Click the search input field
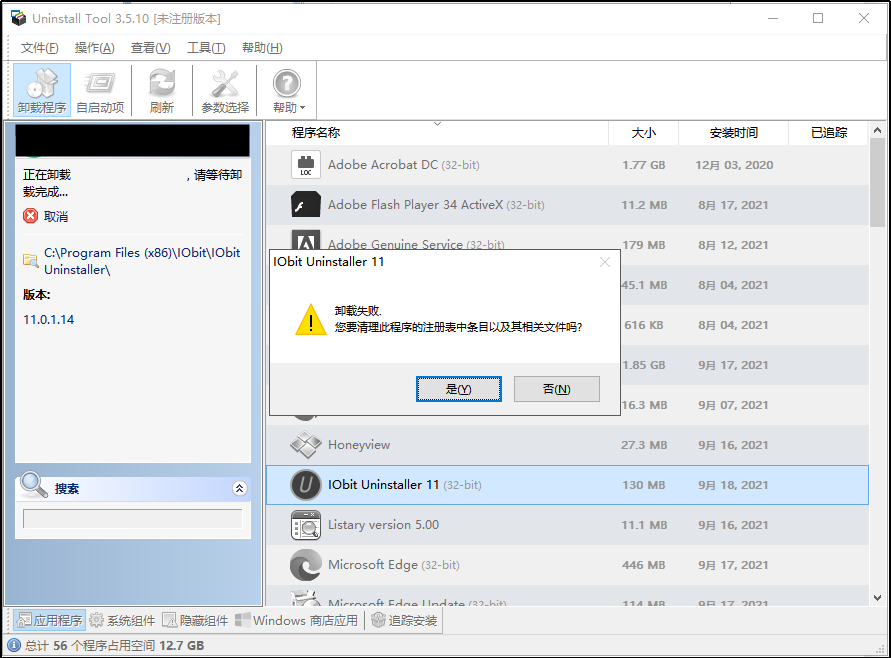Screen dimensions: 891x658 point(132,518)
